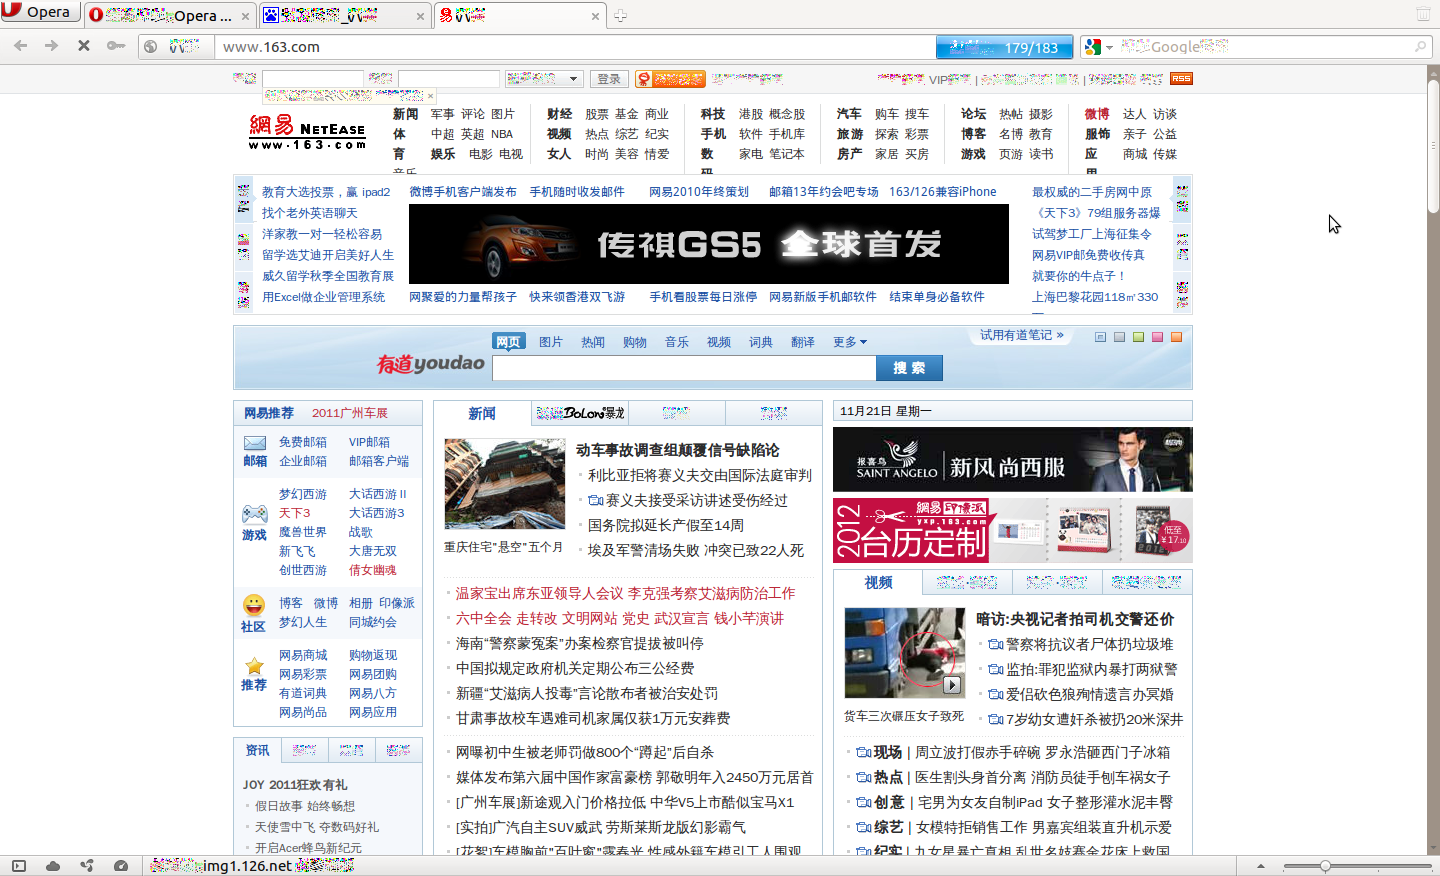
Task: Open the closed tabs trash icon
Action: 1423,14
